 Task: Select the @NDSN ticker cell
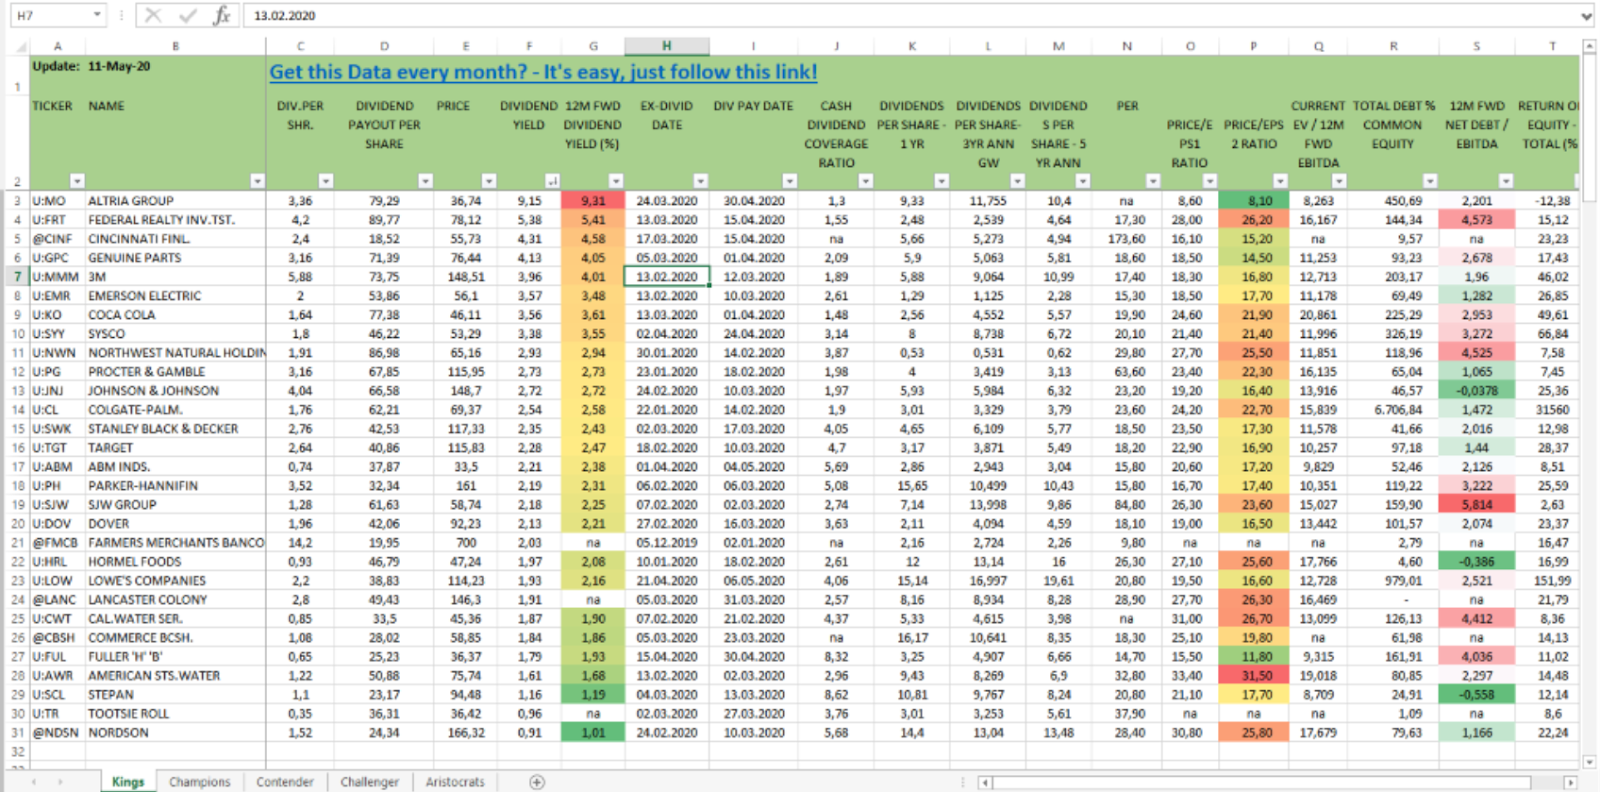tap(57, 733)
